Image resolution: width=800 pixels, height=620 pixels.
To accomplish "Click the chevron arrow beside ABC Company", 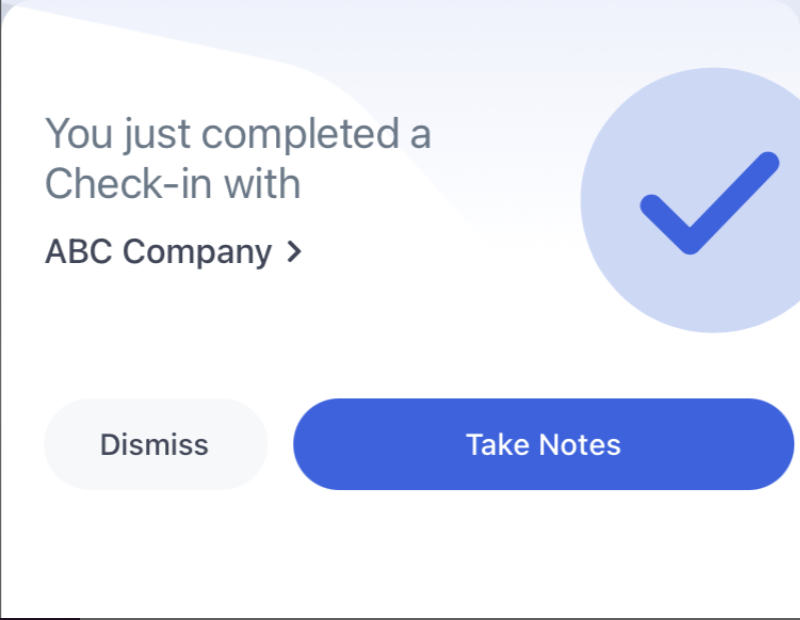I will point(294,252).
